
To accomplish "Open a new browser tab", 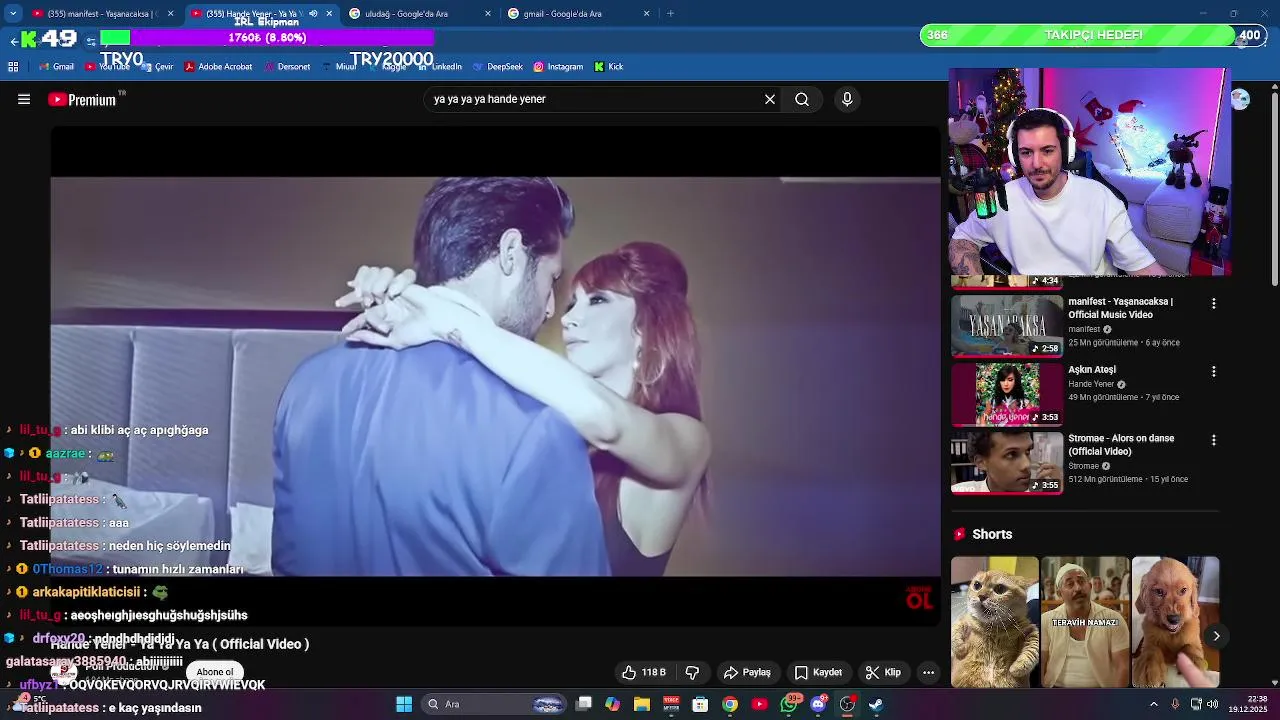I will pyautogui.click(x=670, y=14).
